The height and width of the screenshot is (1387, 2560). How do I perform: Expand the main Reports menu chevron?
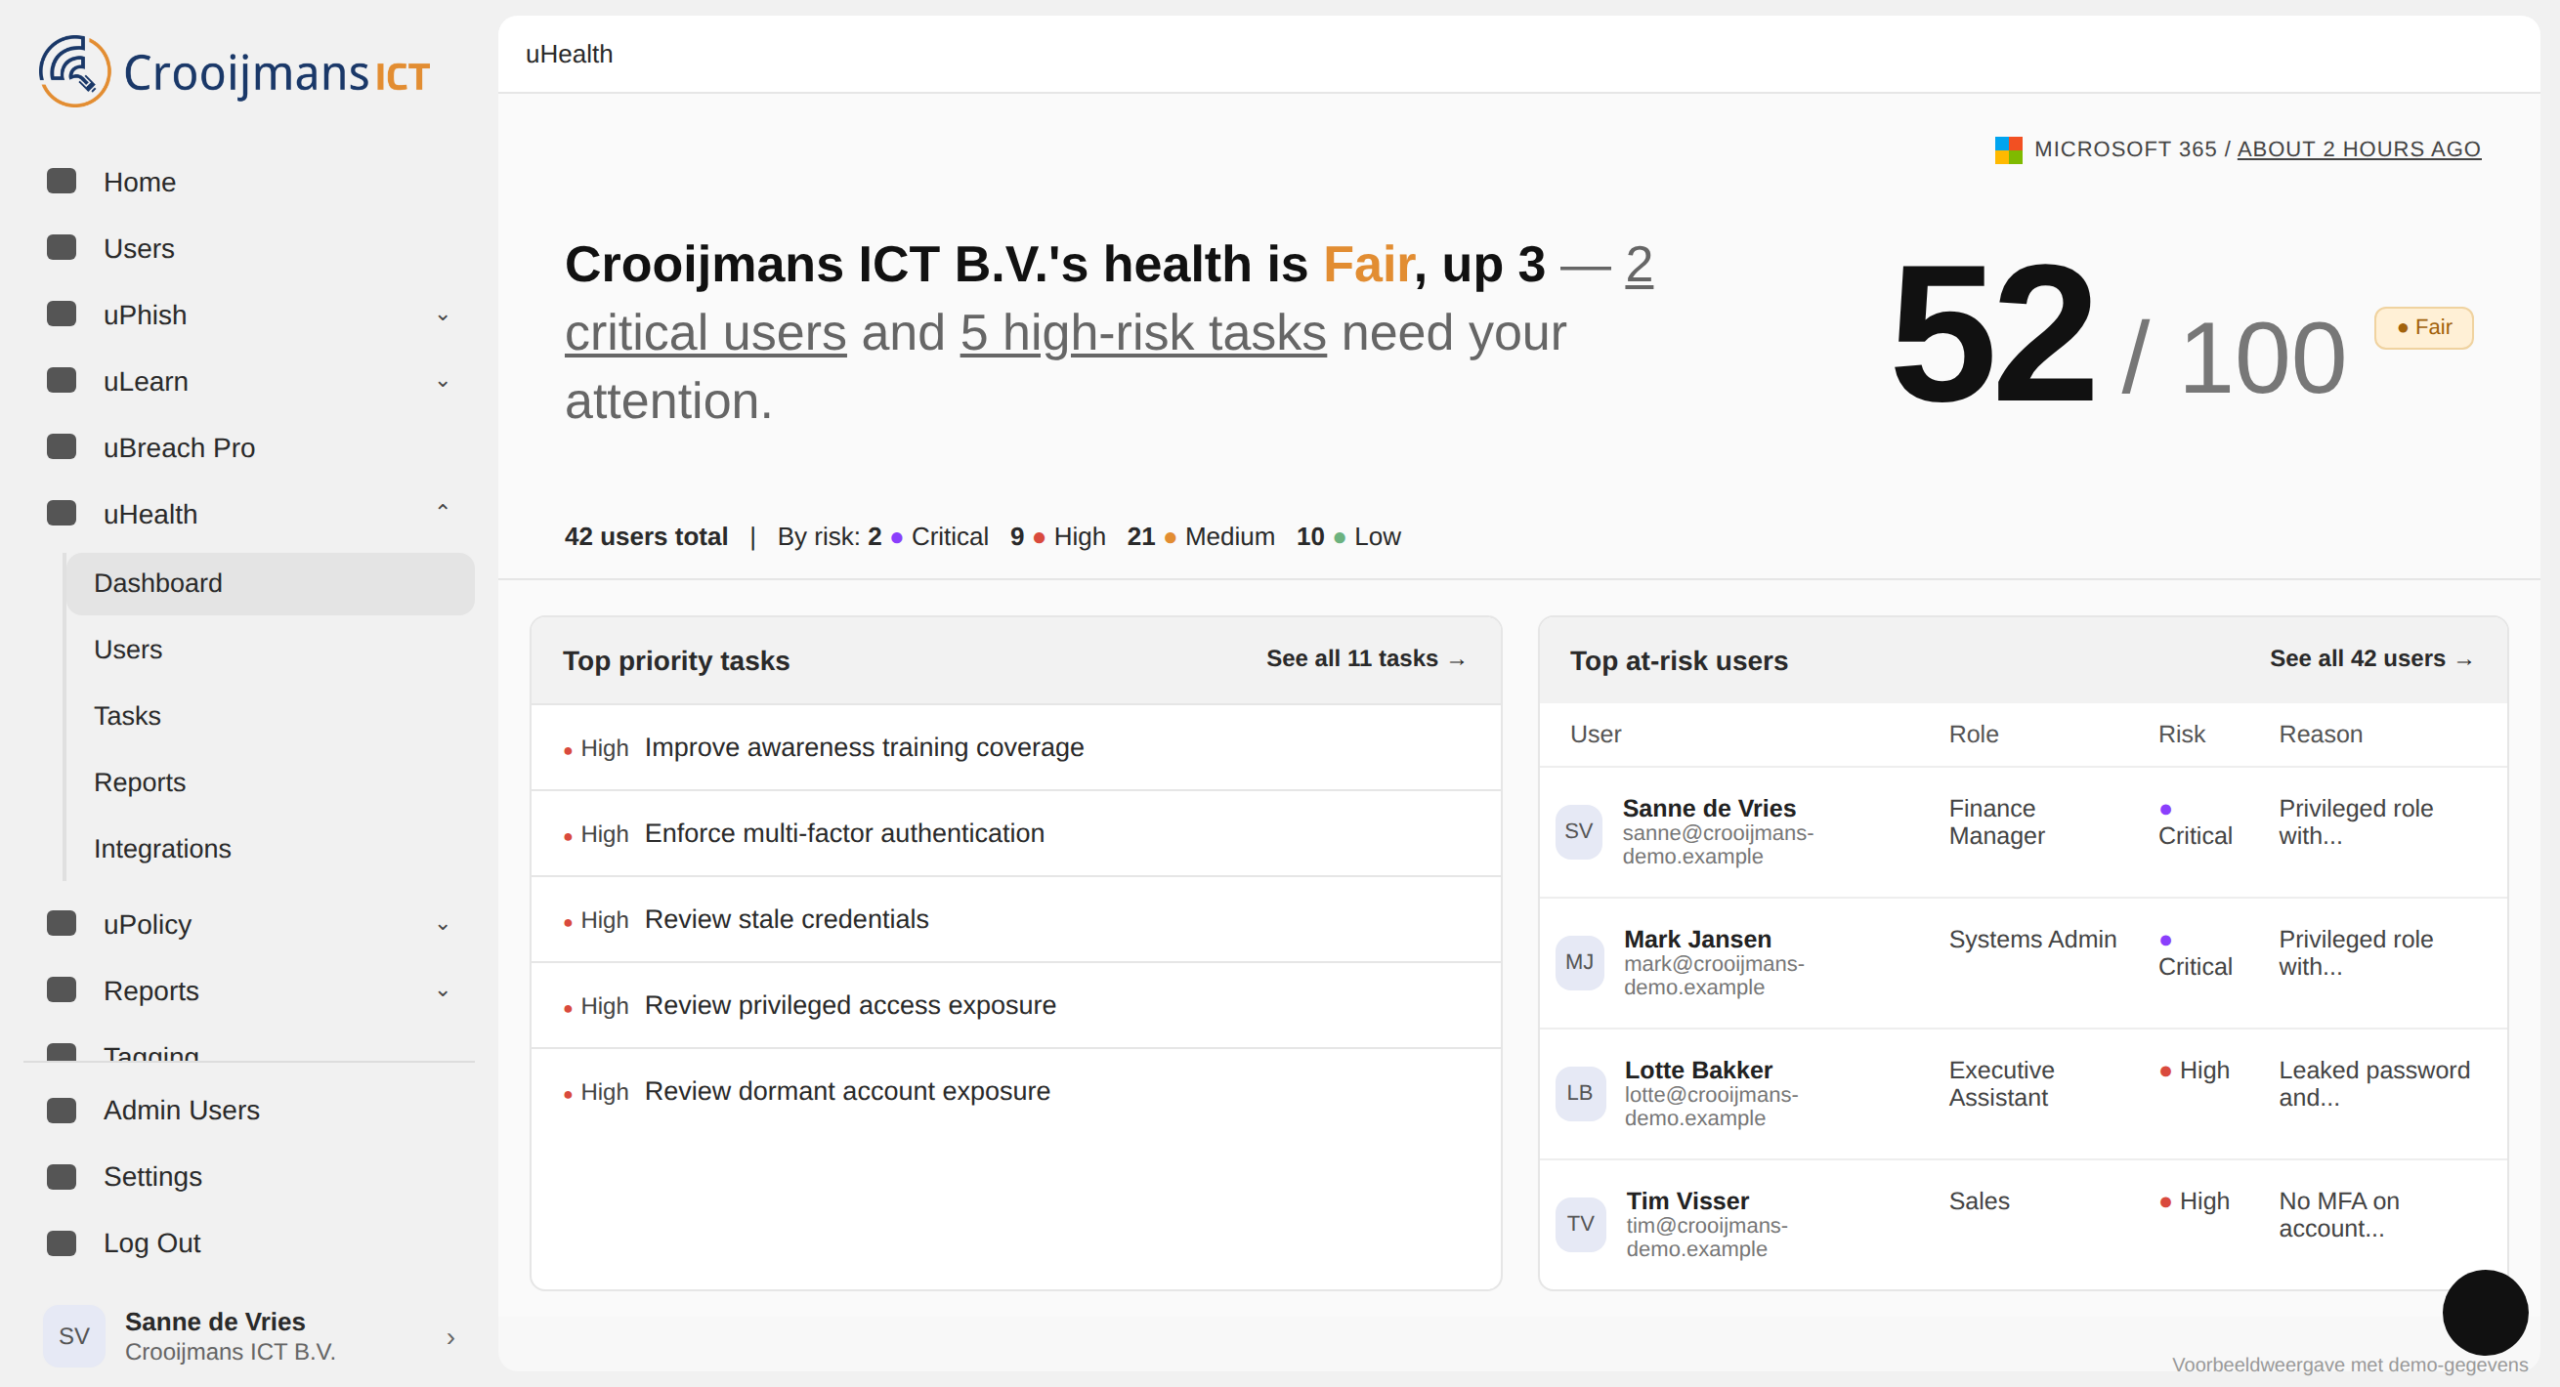tap(442, 993)
